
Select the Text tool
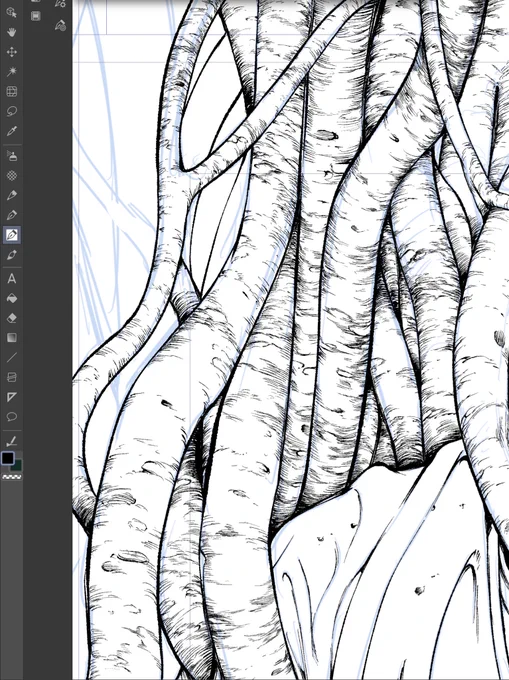coord(12,279)
